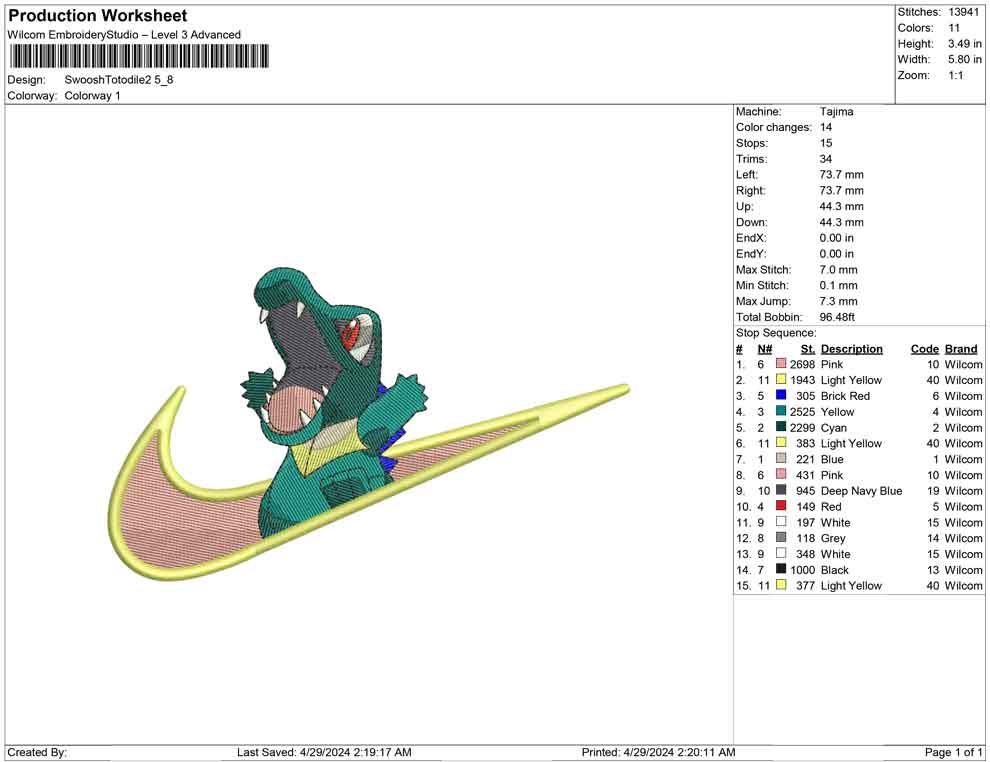Viewport: 990px width, 762px height.
Task: Click the 'Stops:' label
Action: tap(751, 143)
